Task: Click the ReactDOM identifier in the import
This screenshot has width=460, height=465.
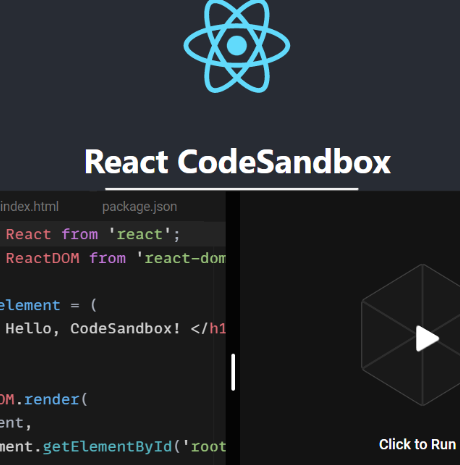Action: pyautogui.click(x=43, y=258)
